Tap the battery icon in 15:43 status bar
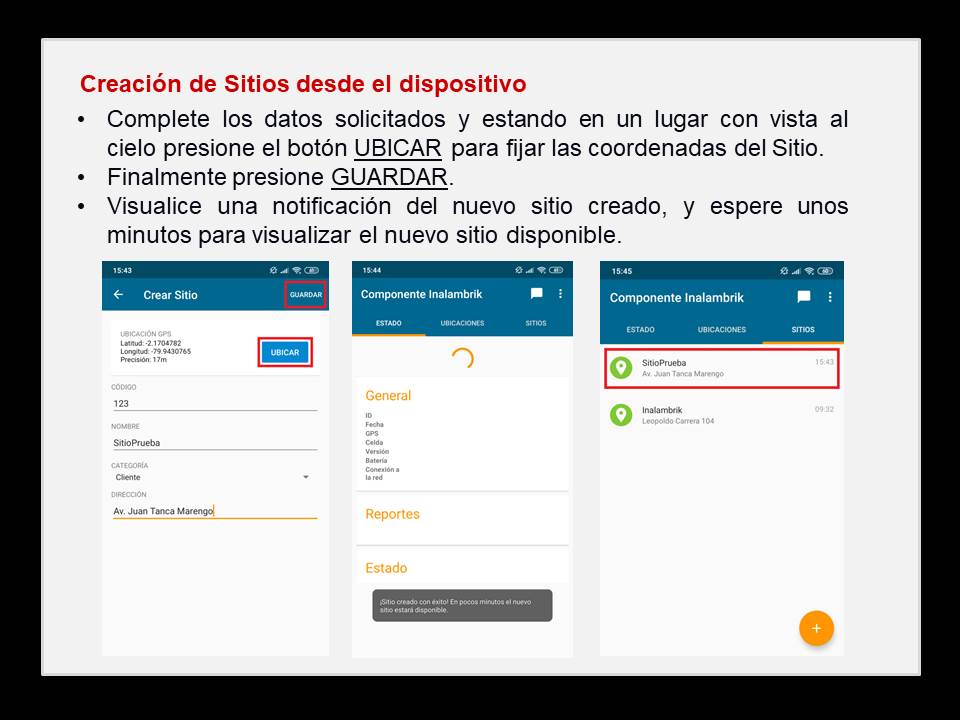This screenshot has height=720, width=960. [312, 270]
